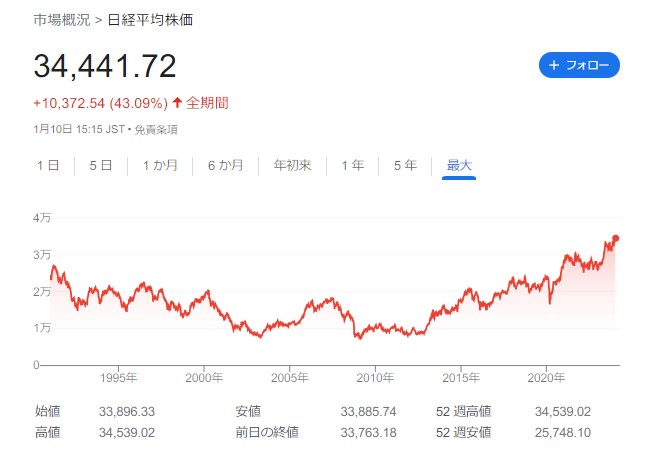The width and height of the screenshot is (653, 458).
Task: Click the 52 週安値 value 25,748.10
Action: [563, 433]
